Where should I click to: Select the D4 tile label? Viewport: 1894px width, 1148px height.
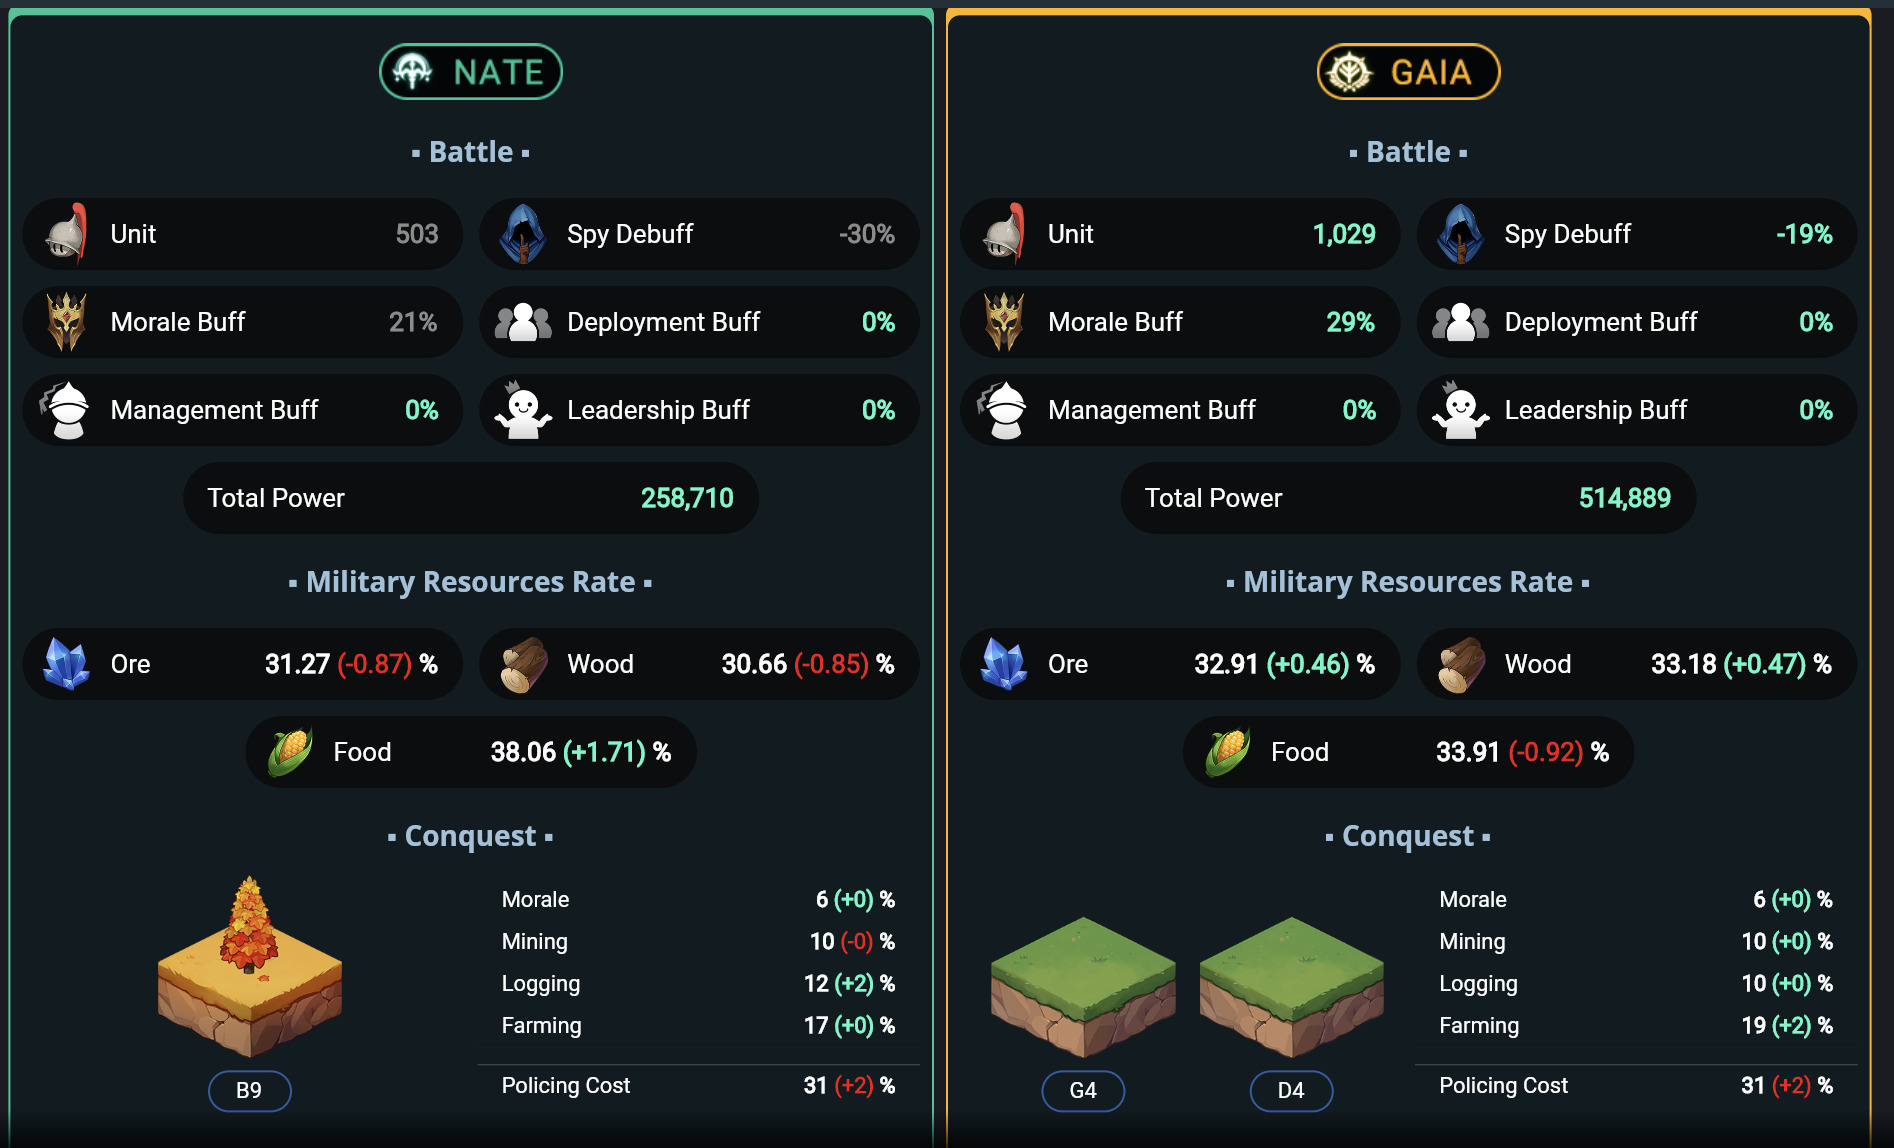click(x=1291, y=1090)
